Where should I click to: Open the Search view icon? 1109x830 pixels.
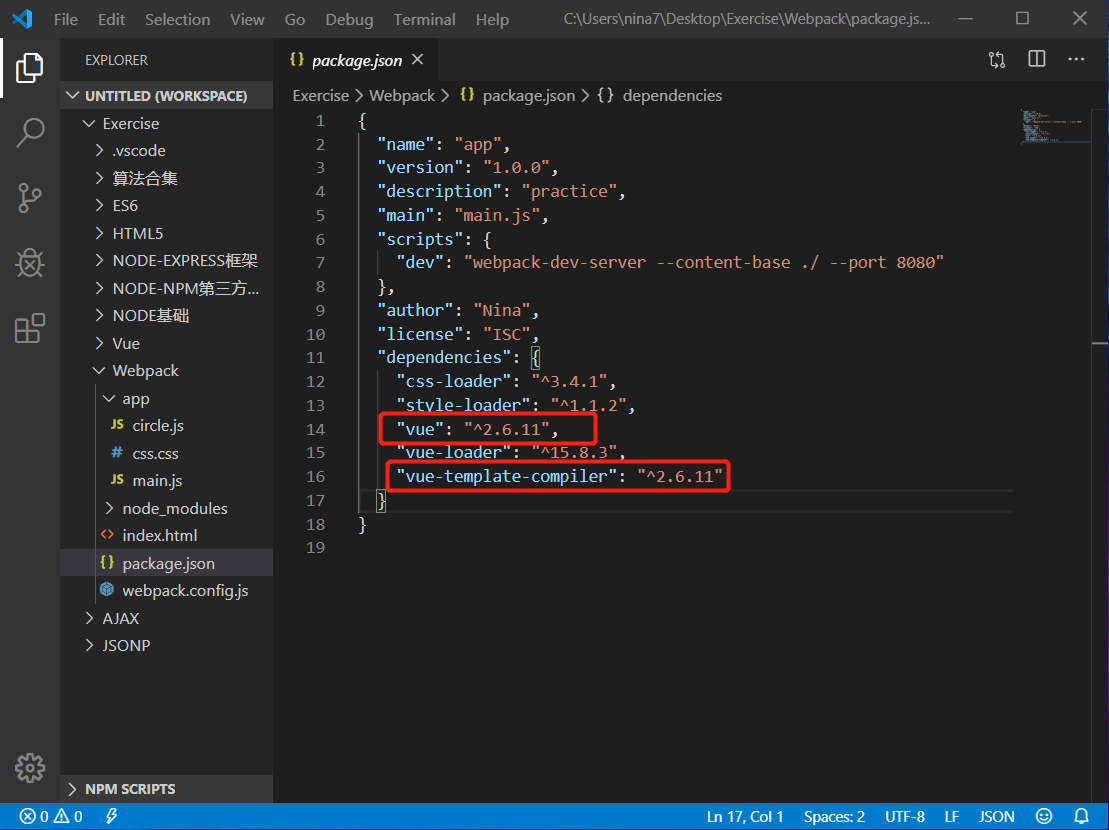pos(29,132)
